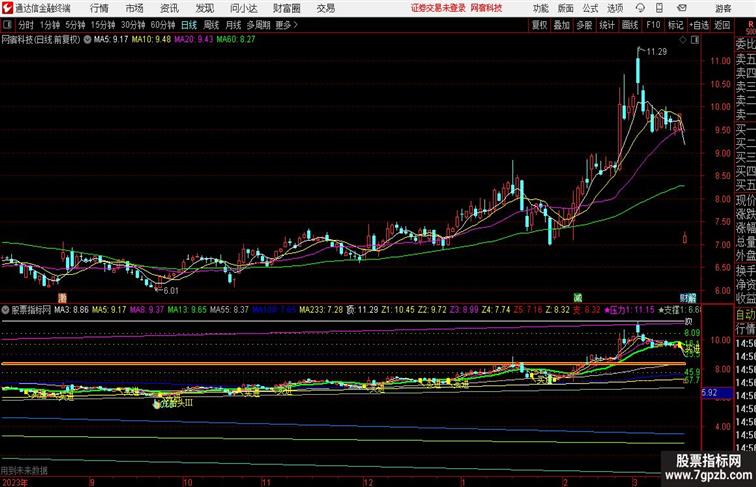This screenshot has width=756, height=487.
Task: Click the MA60: 8.27 indicator value
Action: pyautogui.click(x=236, y=40)
